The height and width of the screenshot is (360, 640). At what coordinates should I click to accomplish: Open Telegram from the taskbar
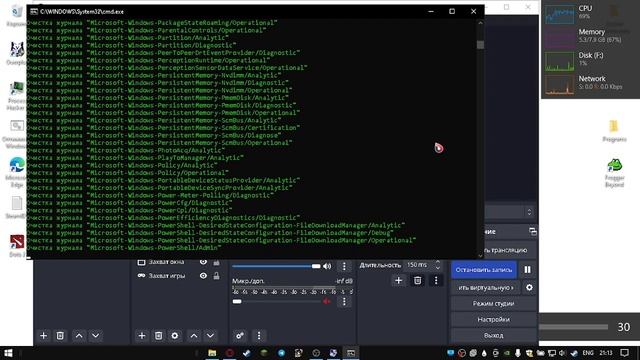point(281,353)
